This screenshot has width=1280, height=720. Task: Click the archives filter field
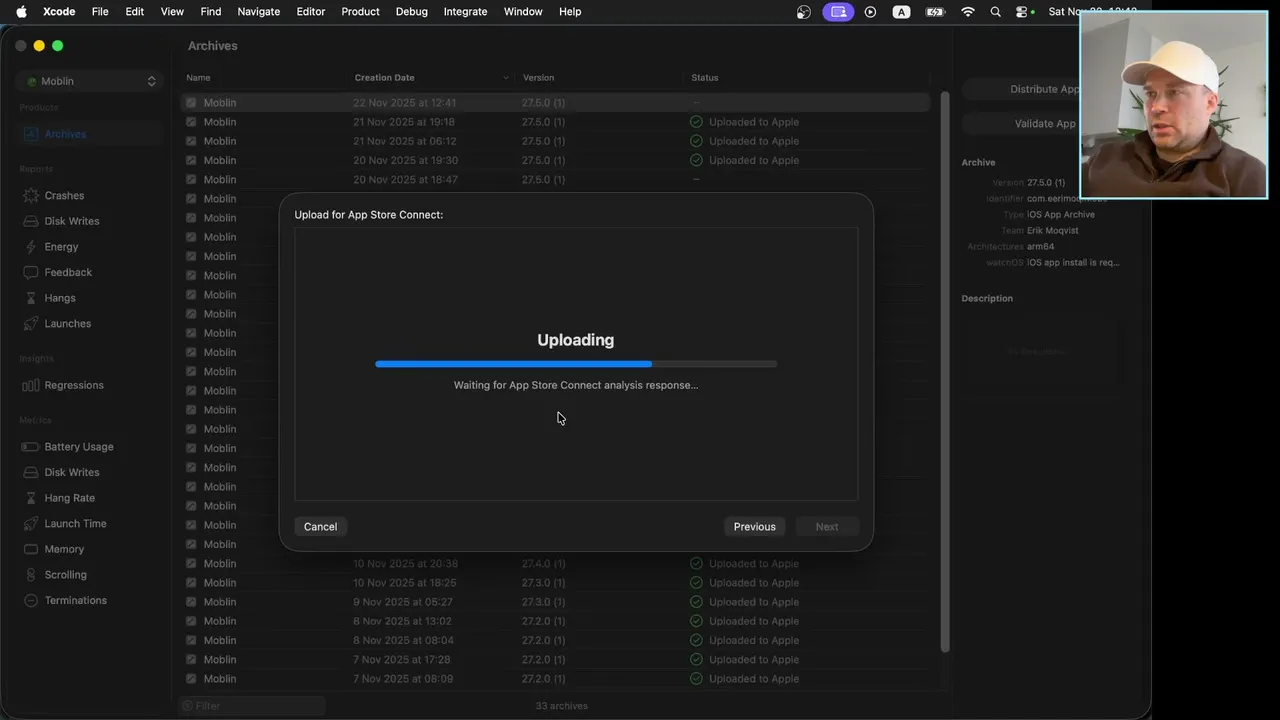pyautogui.click(x=252, y=706)
